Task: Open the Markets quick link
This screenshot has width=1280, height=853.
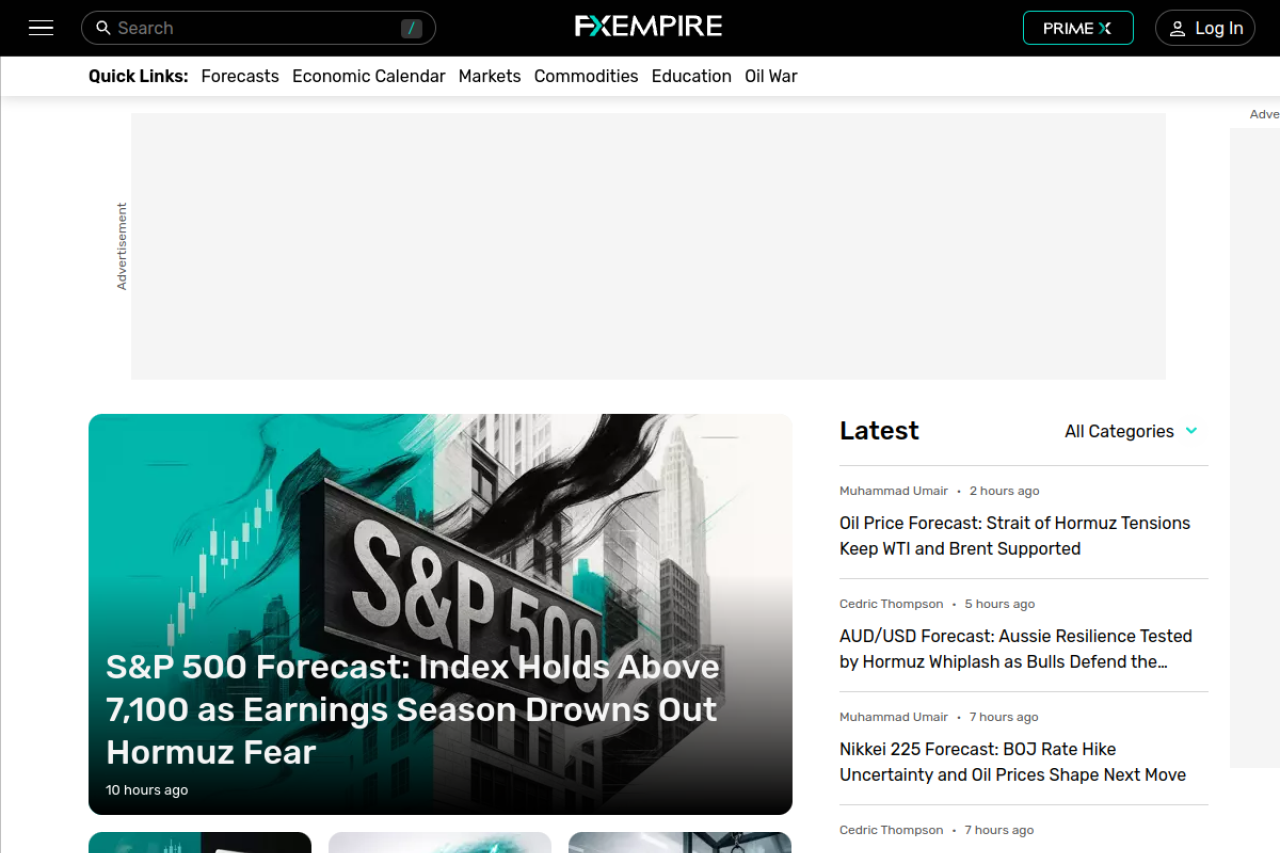Action: (490, 76)
